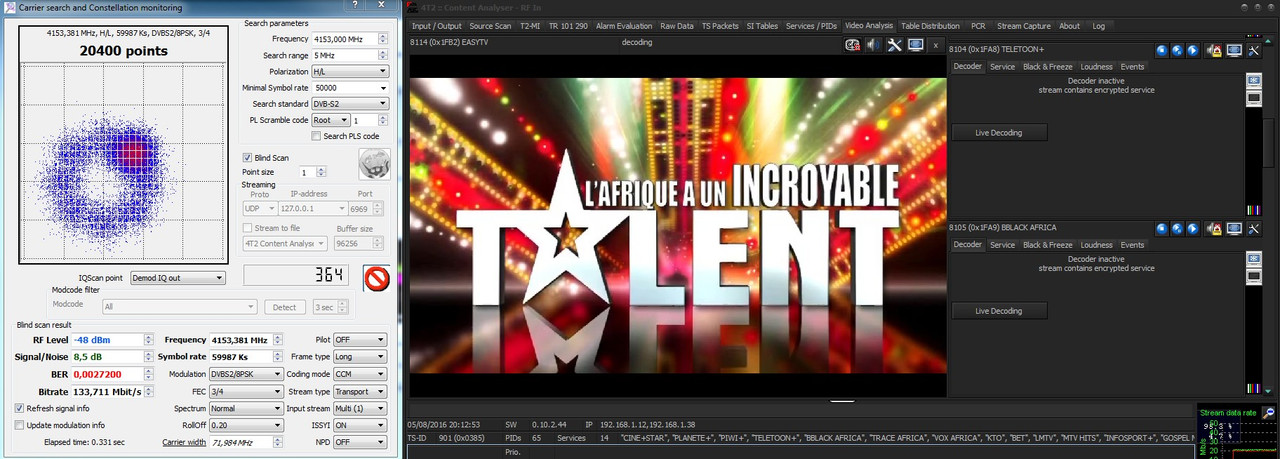Click TELETOON+ second blue pause-play icon
Screen dimensions: 1280x459
tap(1177, 49)
